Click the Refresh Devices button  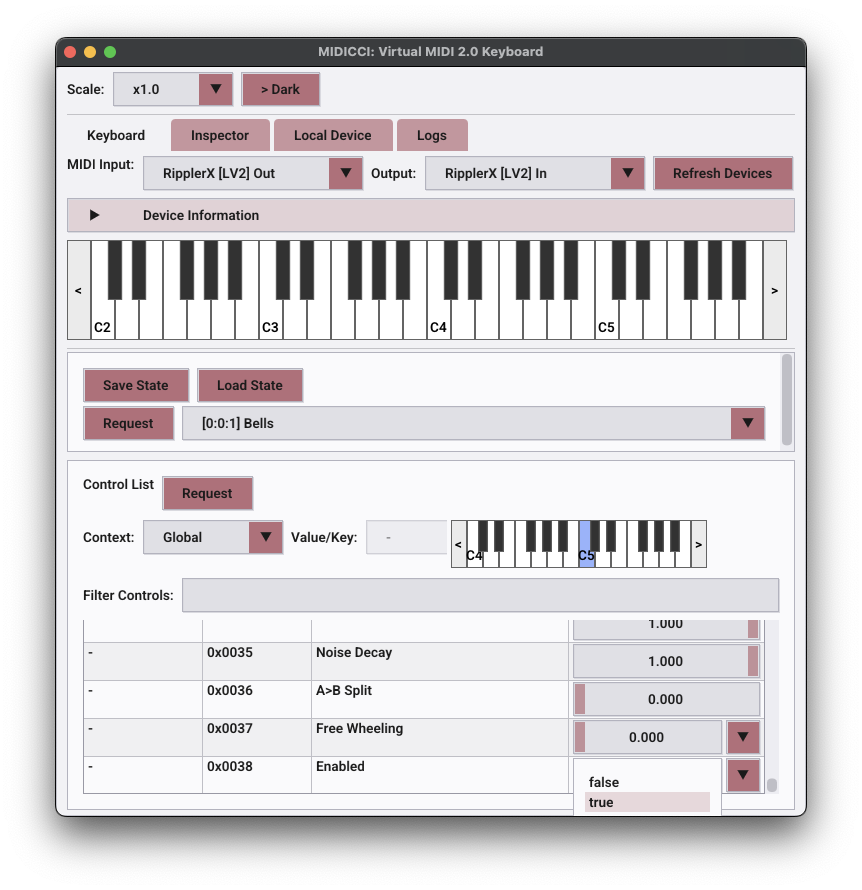coord(723,173)
